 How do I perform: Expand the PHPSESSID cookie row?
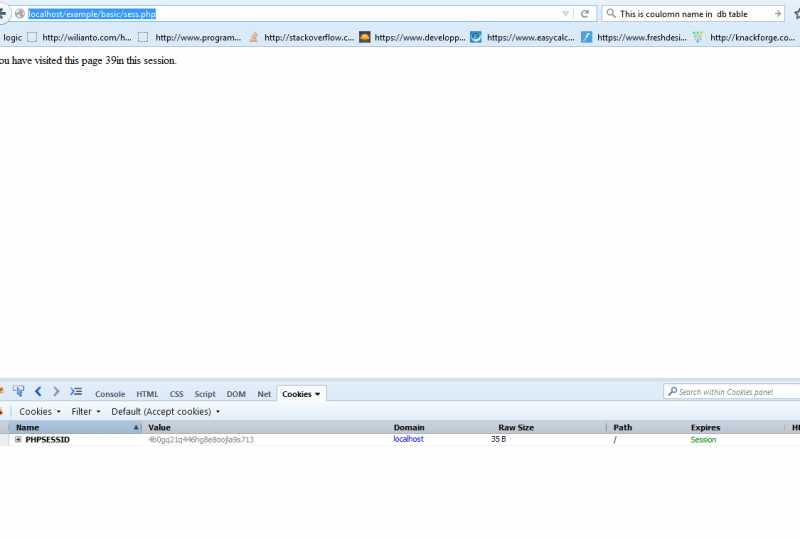click(x=18, y=439)
